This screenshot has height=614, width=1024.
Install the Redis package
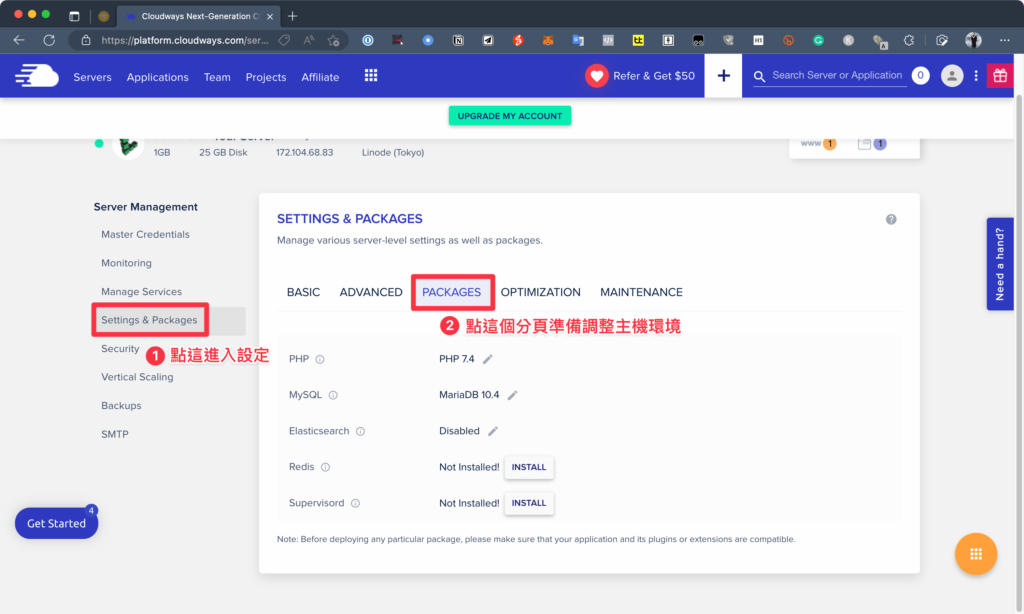point(528,467)
